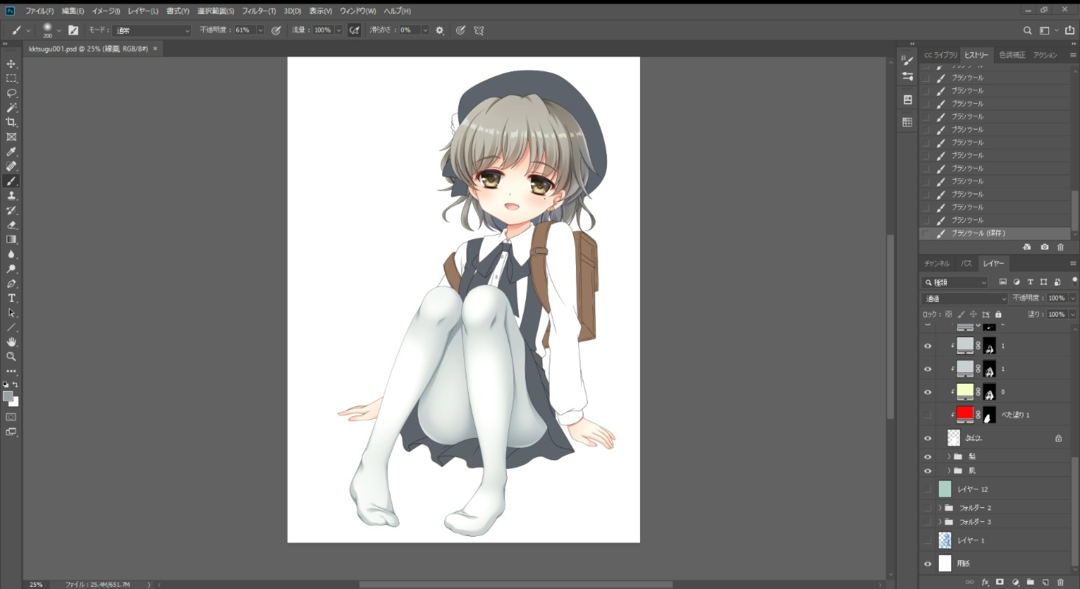
Task: Select the Move tool
Action: (x=12, y=64)
